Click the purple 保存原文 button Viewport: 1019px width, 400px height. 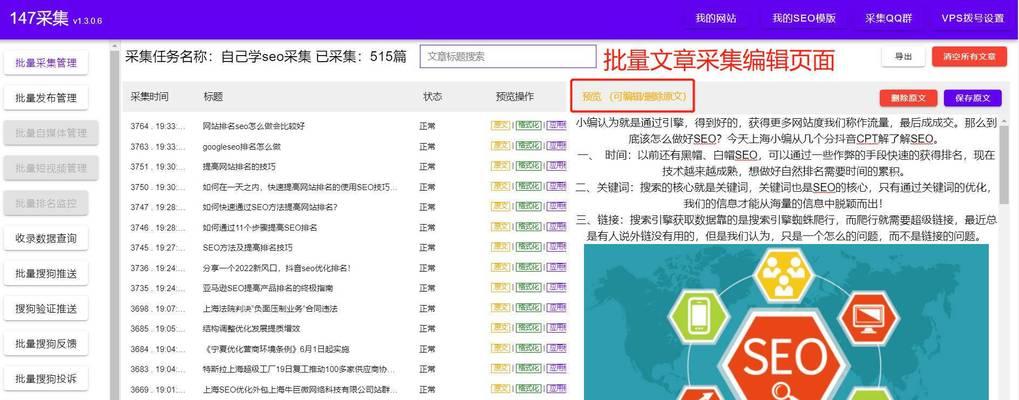(x=973, y=98)
